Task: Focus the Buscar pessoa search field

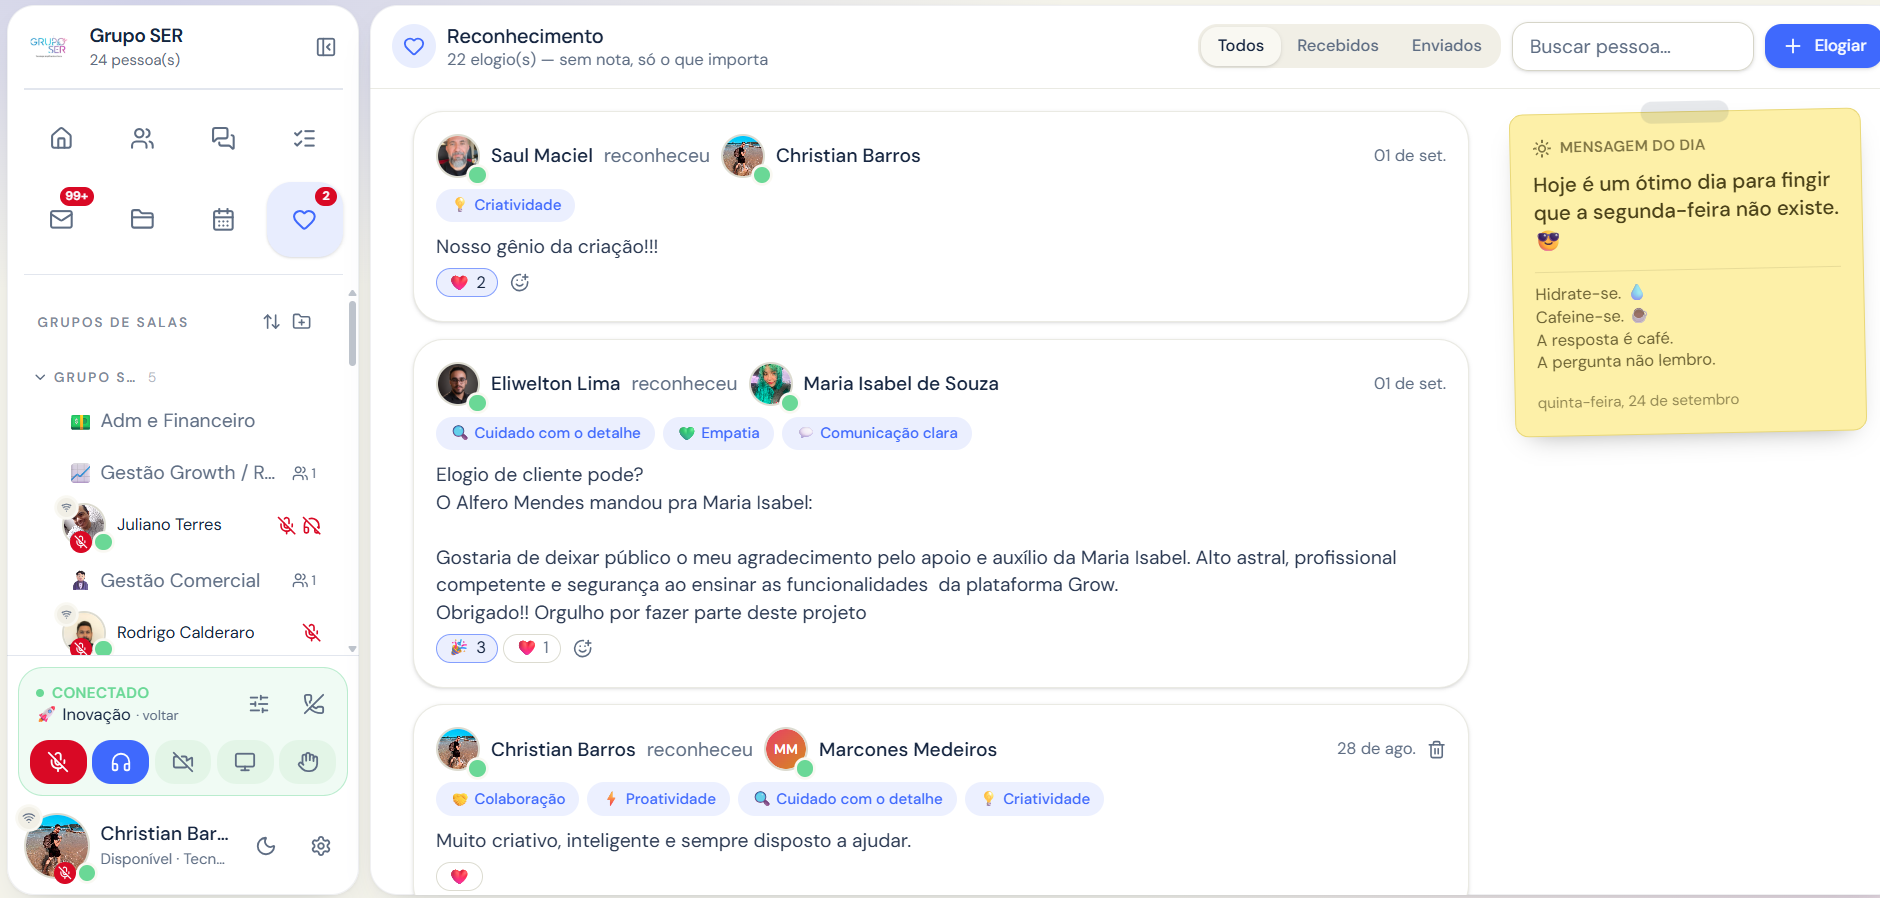Action: tap(1633, 47)
